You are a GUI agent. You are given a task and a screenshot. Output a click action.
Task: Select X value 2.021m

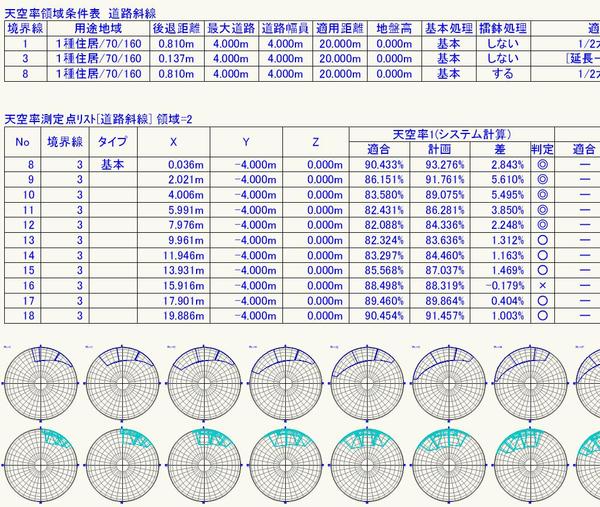[186, 180]
